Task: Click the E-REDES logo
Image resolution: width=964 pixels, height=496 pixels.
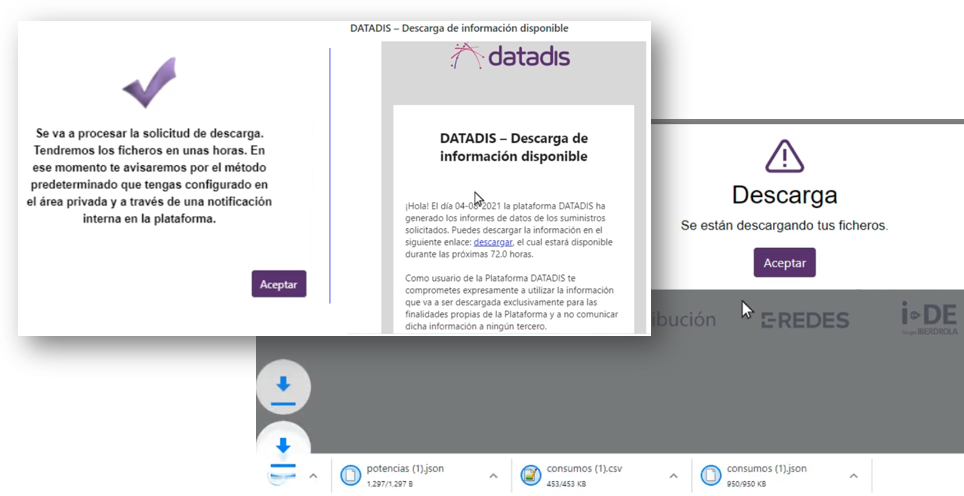Action: [x=805, y=320]
